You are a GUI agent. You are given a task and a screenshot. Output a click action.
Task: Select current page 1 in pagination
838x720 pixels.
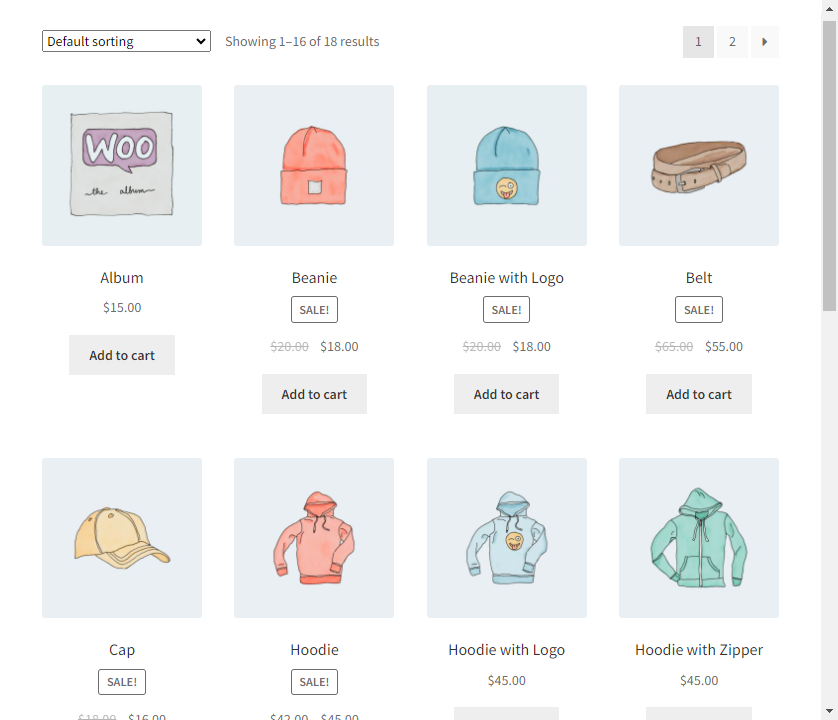698,42
